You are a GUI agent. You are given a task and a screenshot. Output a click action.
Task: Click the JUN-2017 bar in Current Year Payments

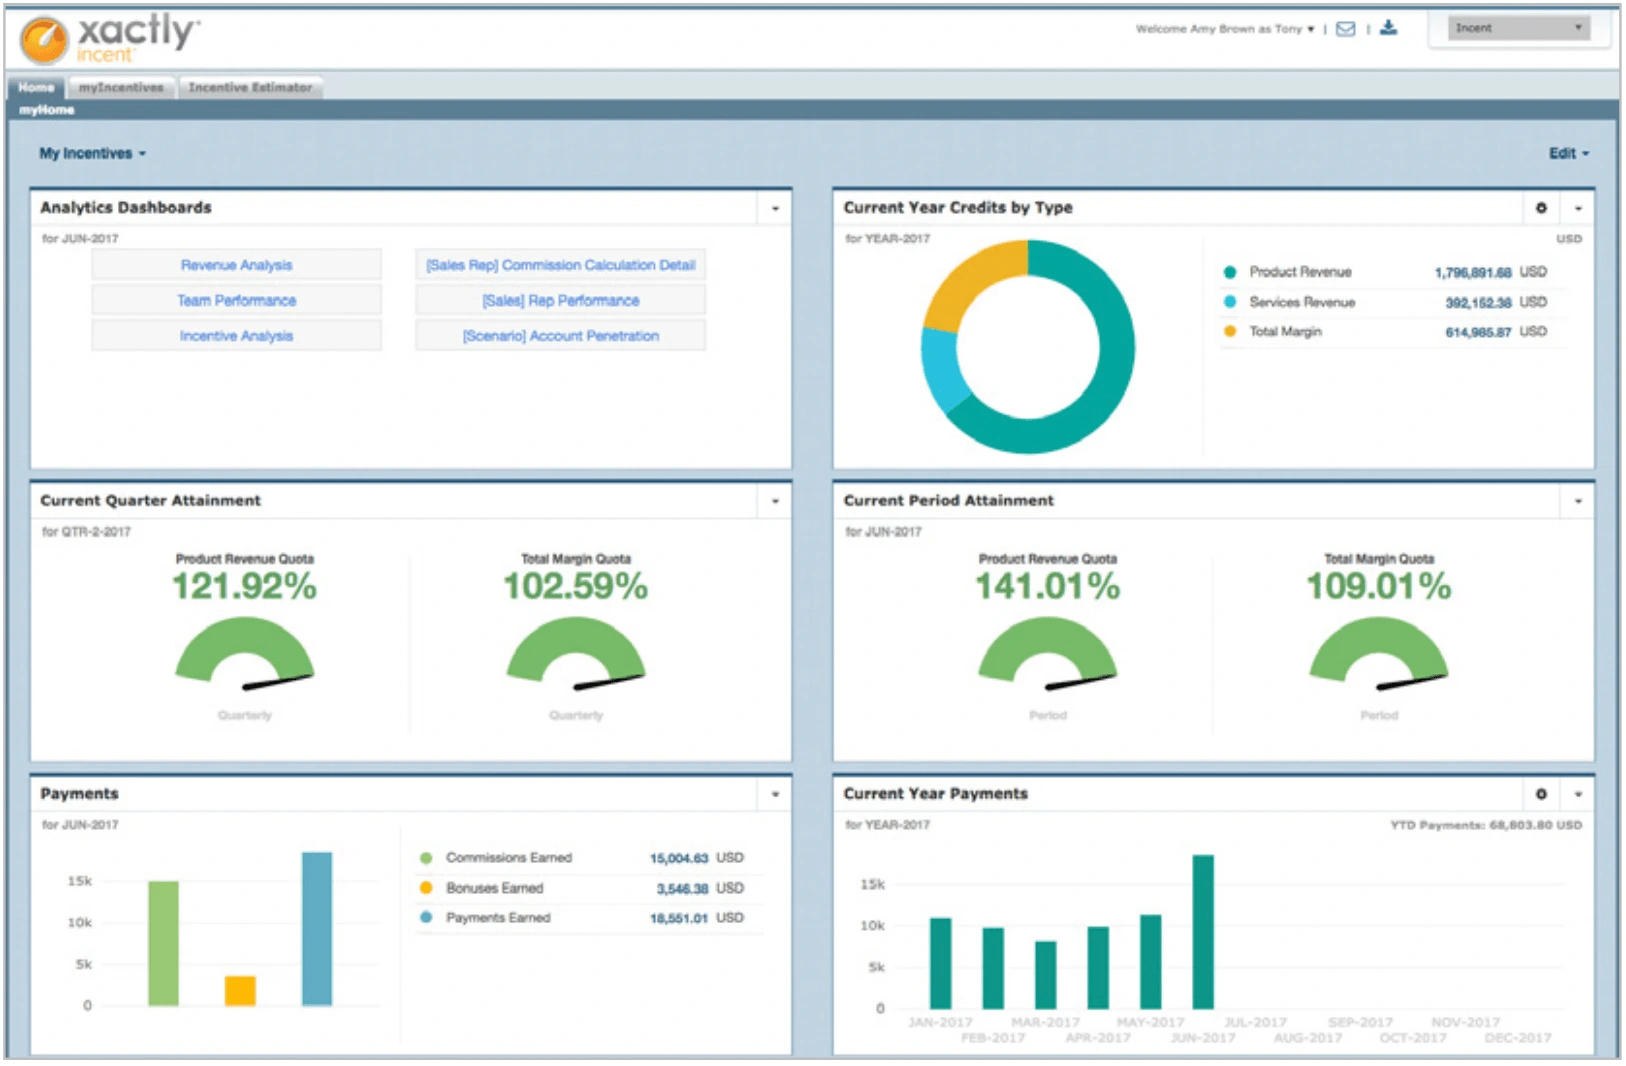(1203, 932)
